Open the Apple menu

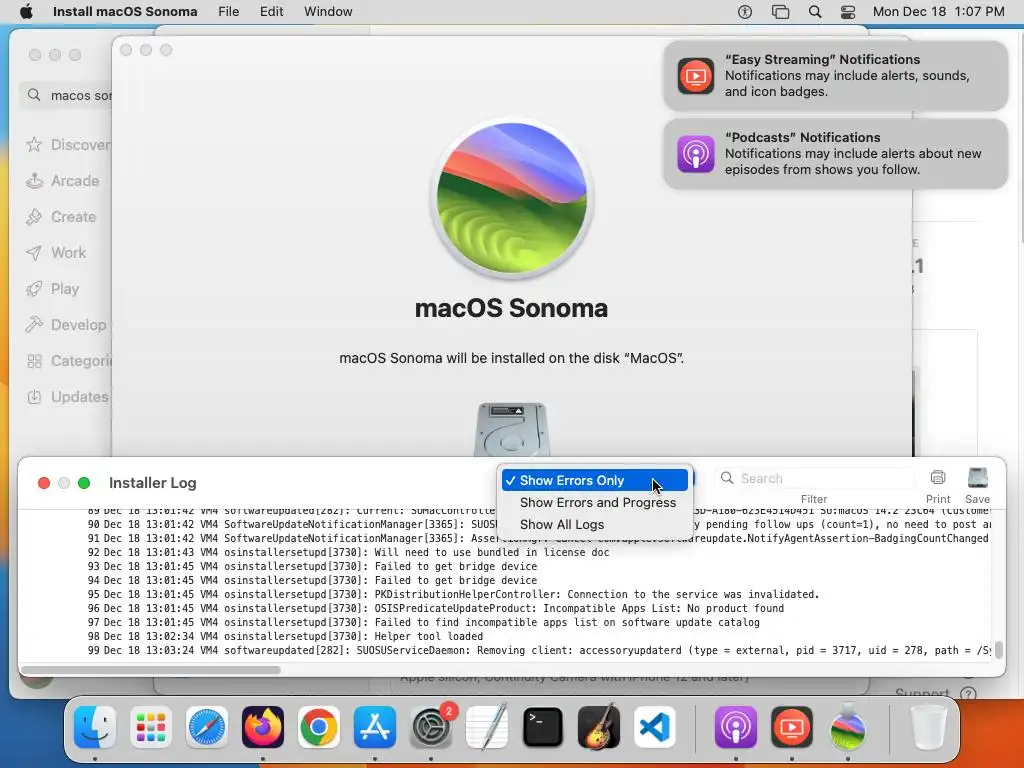tap(26, 11)
